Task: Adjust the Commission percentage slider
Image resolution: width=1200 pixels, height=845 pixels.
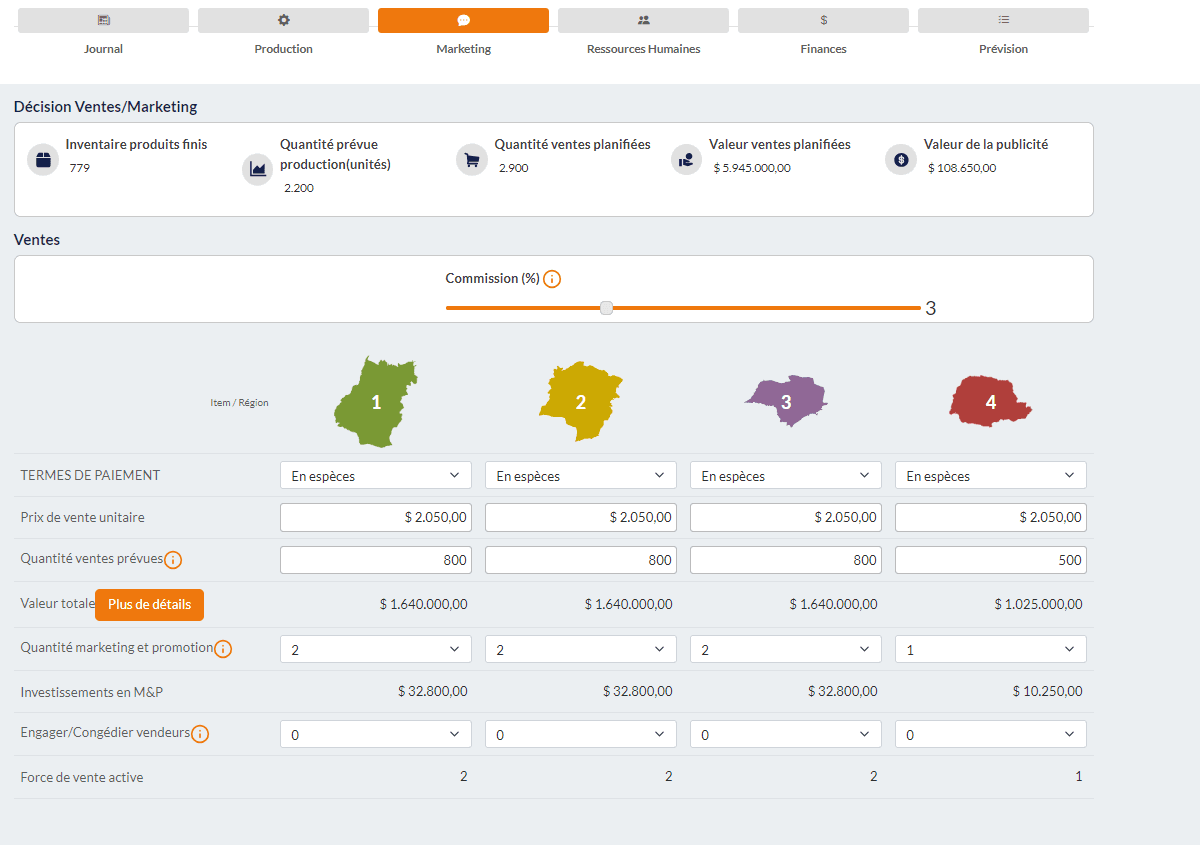Action: tap(606, 308)
